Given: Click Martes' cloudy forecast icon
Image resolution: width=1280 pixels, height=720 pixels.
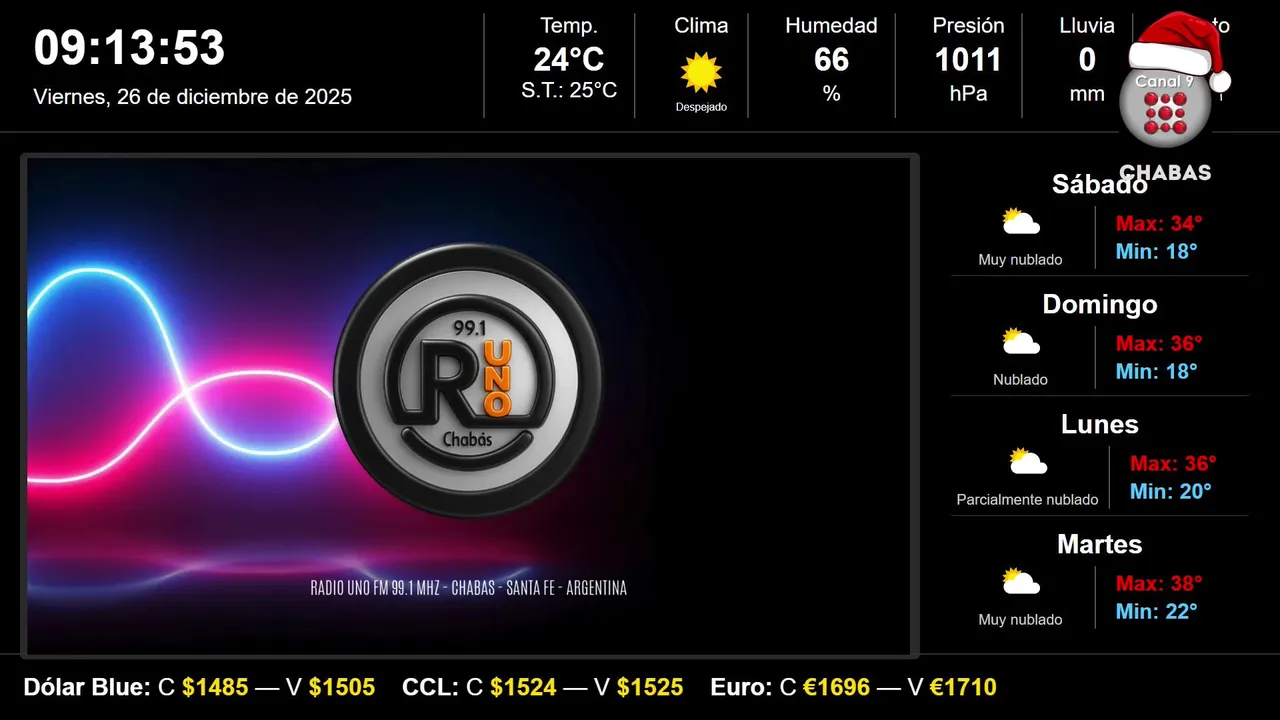Looking at the screenshot, I should pyautogui.click(x=1021, y=581).
